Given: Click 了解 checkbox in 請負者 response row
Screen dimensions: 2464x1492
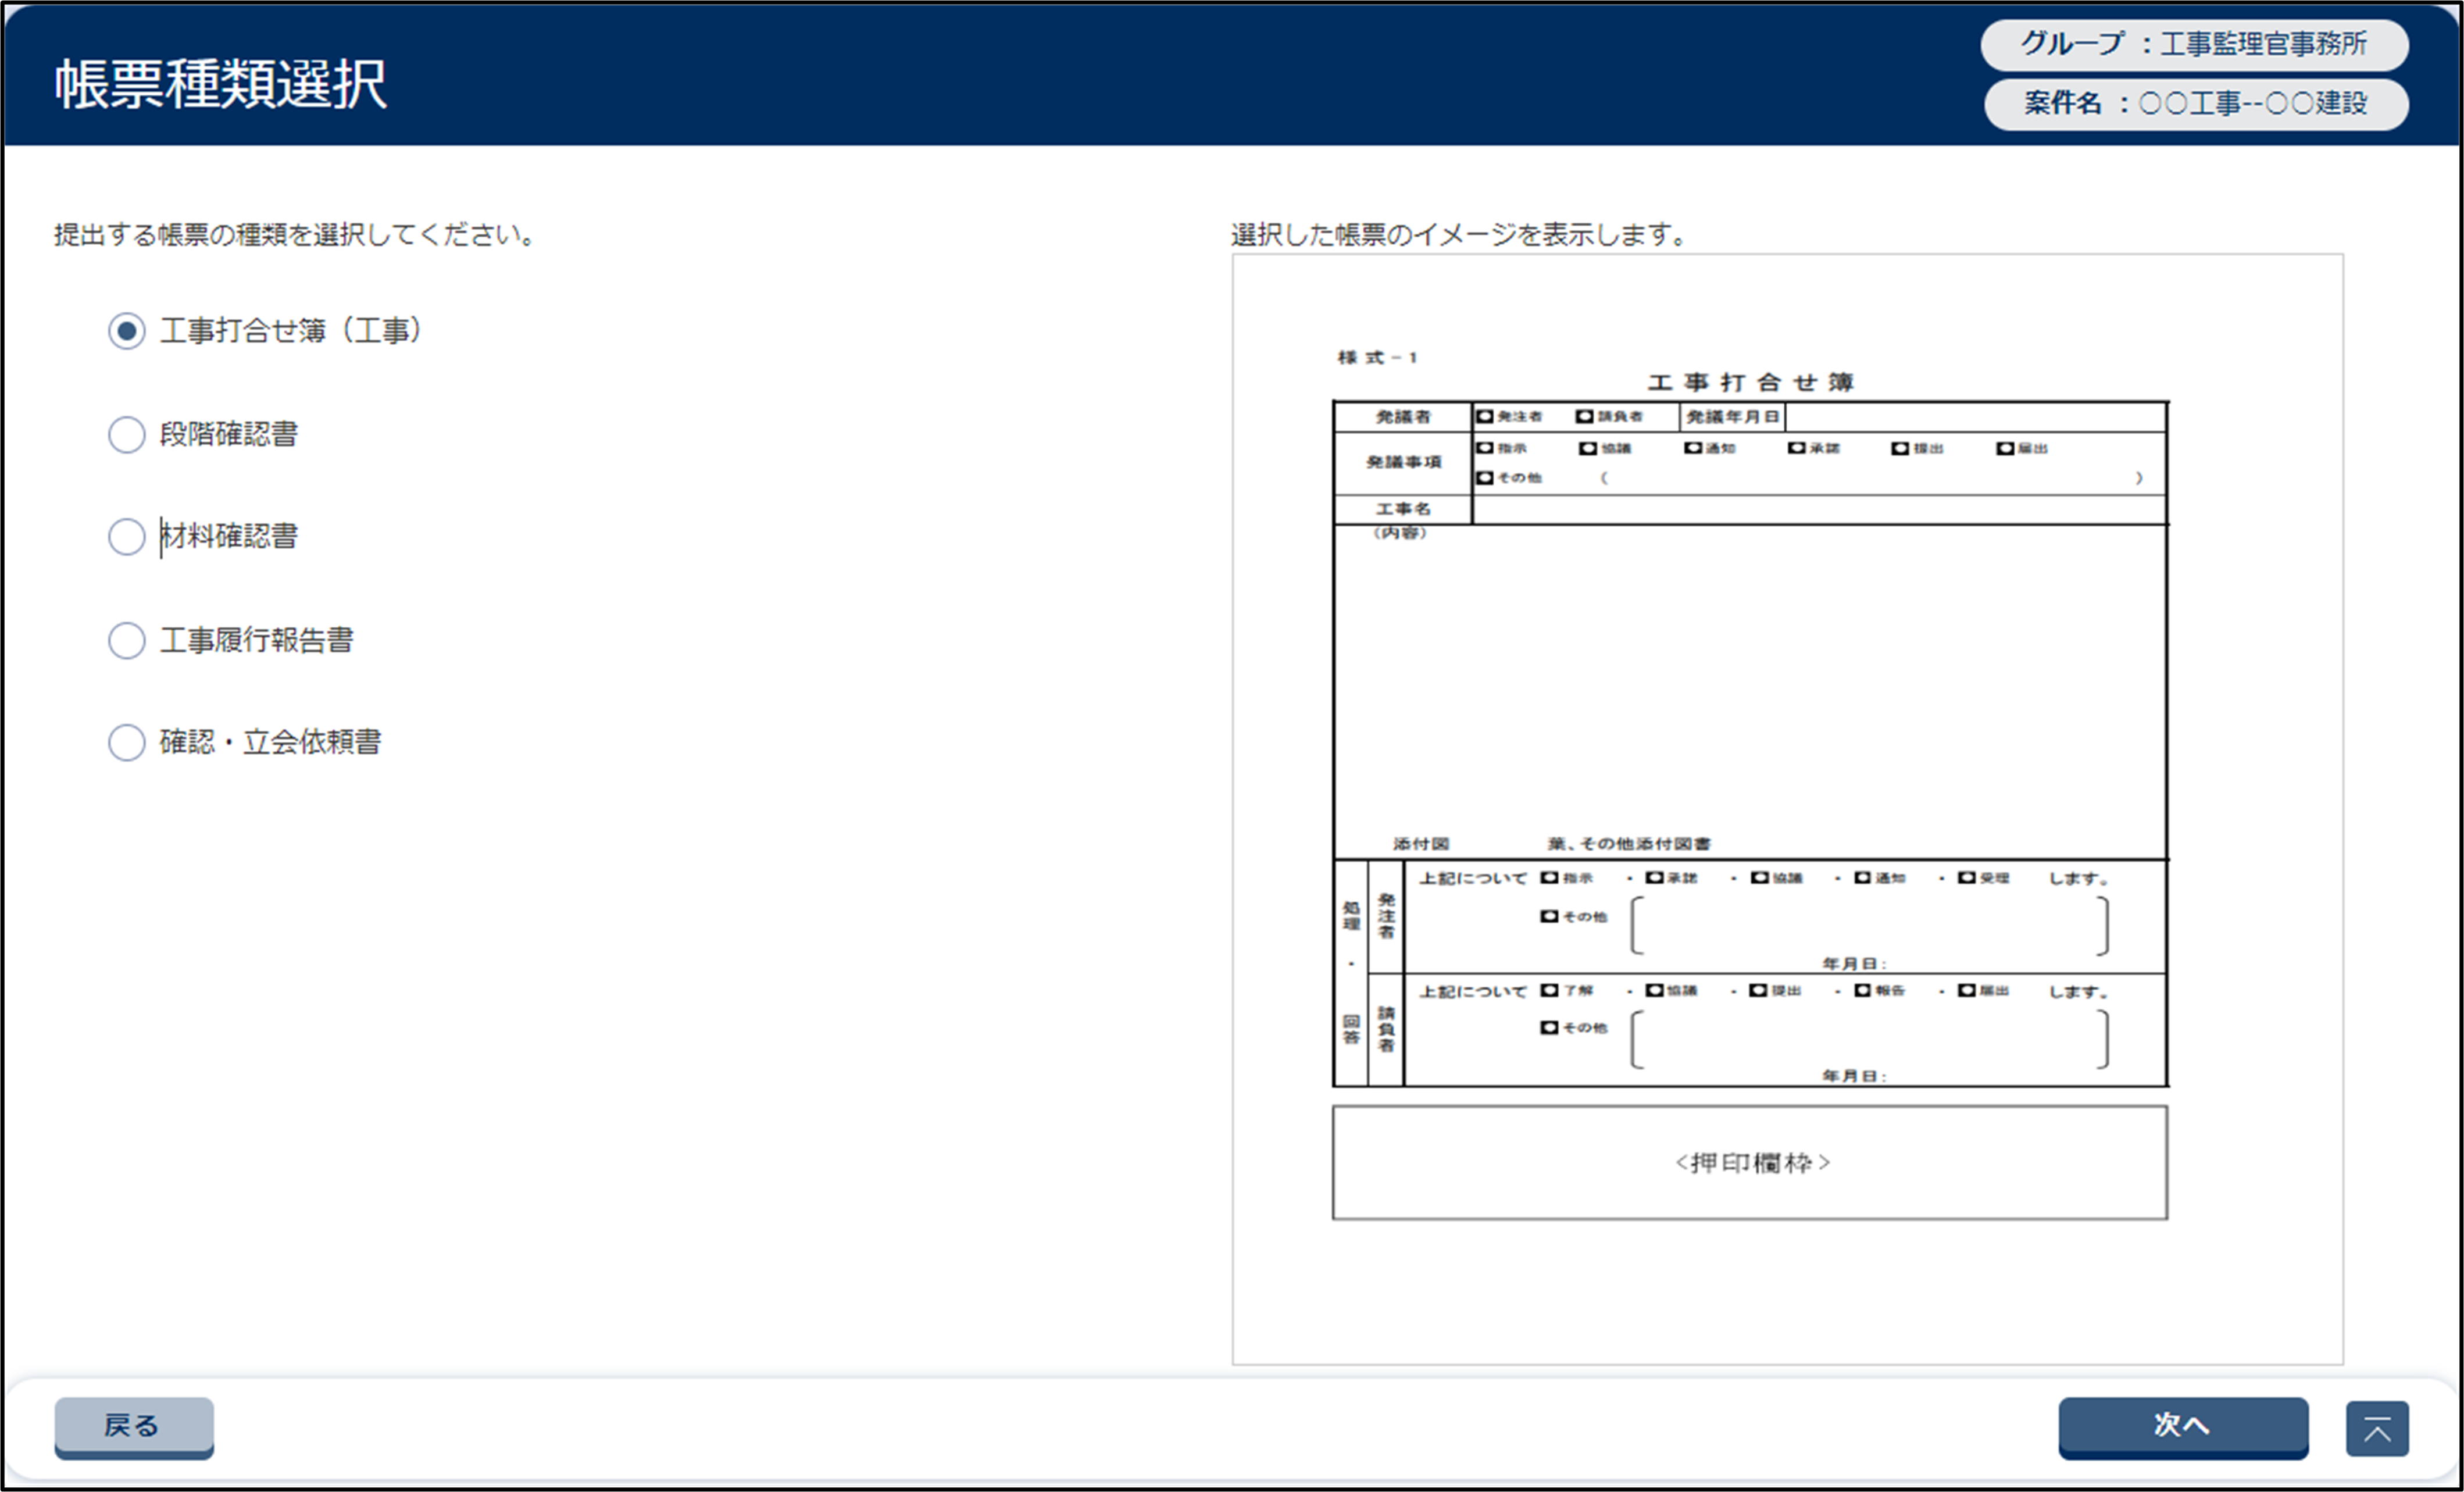Looking at the screenshot, I should tap(1550, 991).
